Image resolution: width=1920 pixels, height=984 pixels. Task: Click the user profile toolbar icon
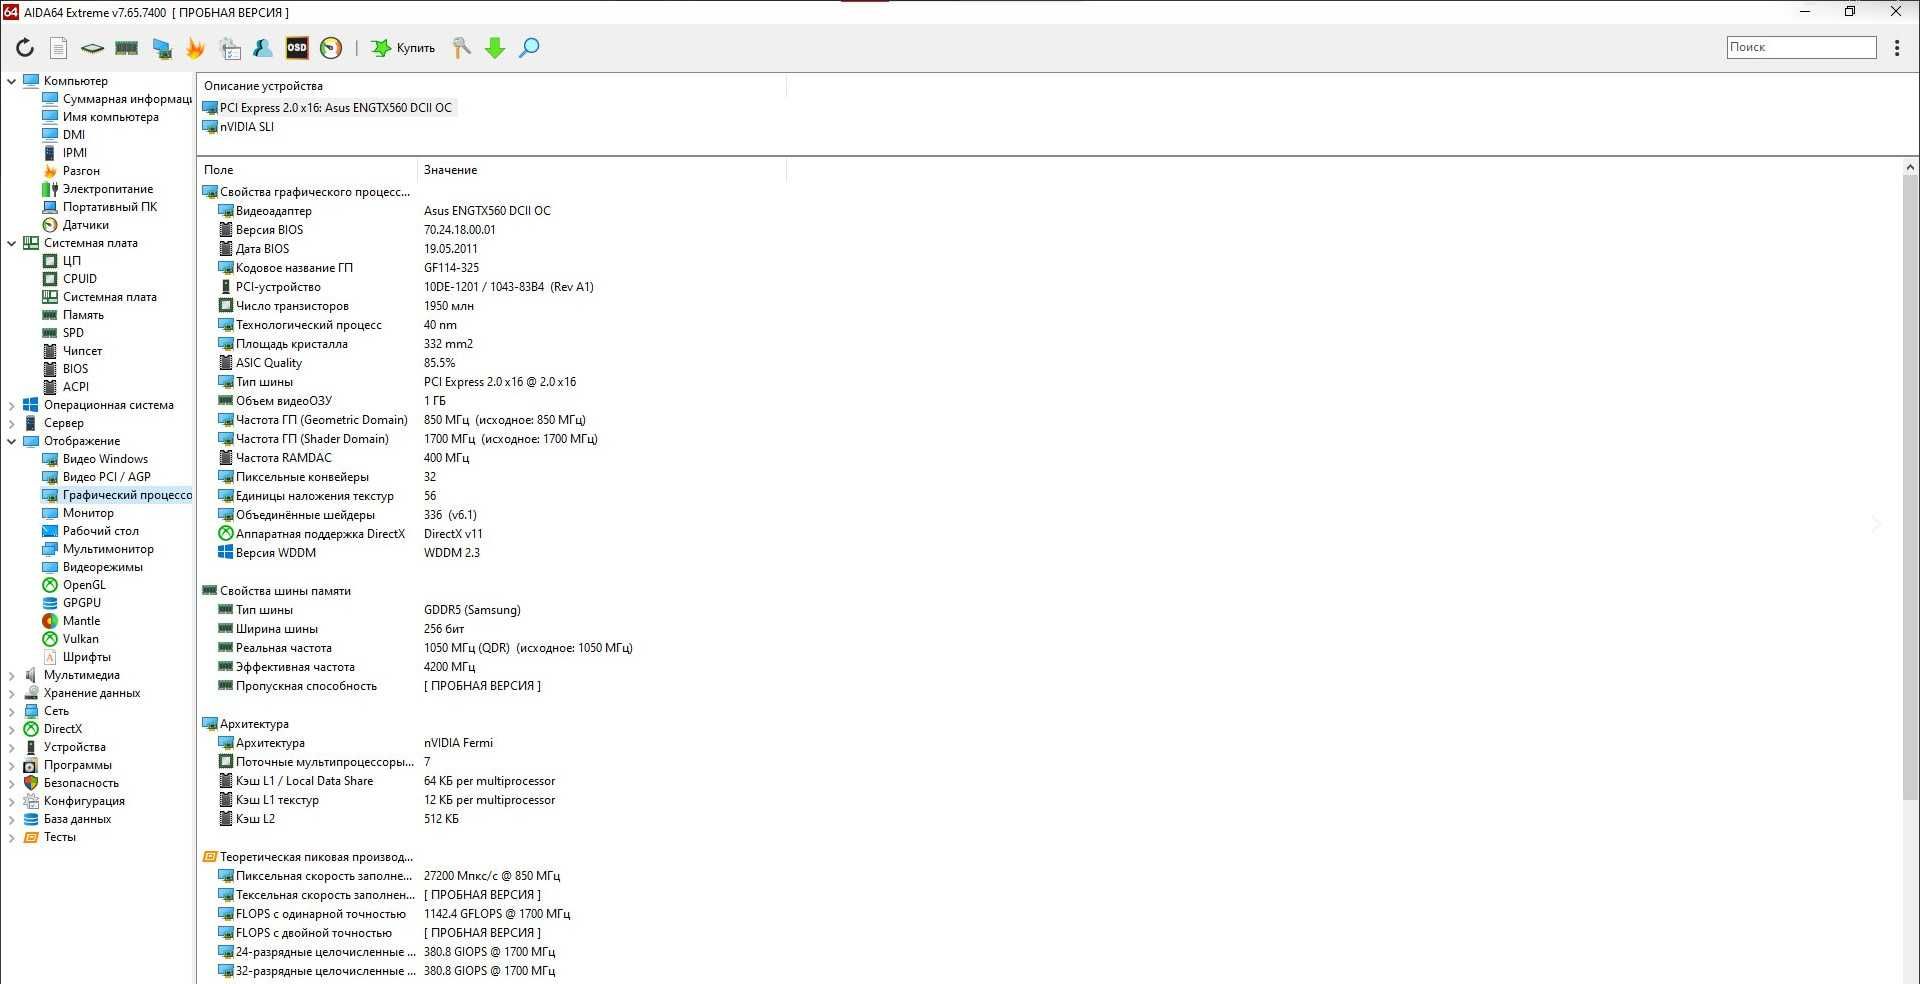click(x=263, y=48)
